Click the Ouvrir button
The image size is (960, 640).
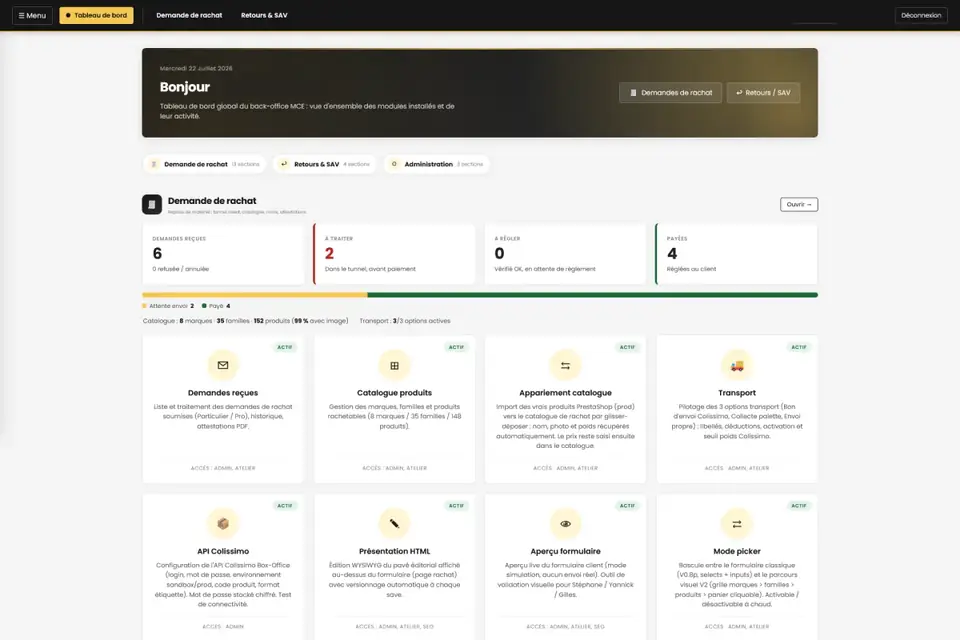798,205
